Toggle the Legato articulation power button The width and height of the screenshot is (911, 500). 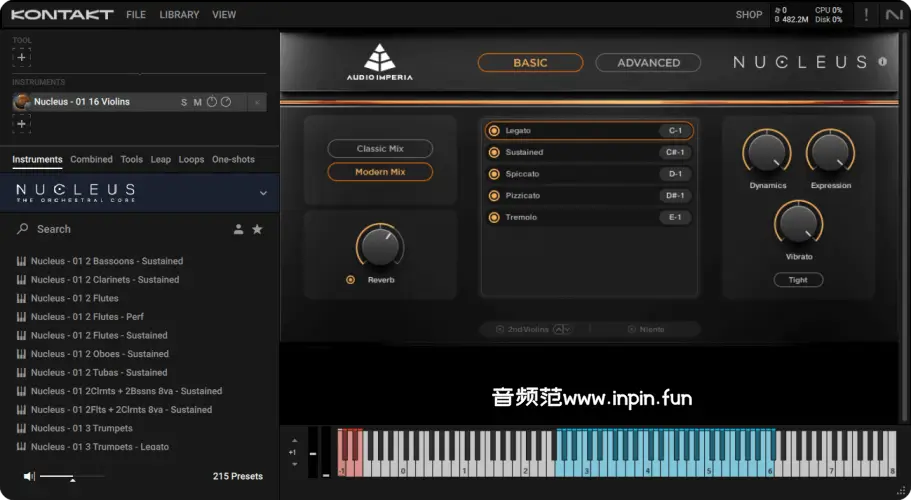494,131
